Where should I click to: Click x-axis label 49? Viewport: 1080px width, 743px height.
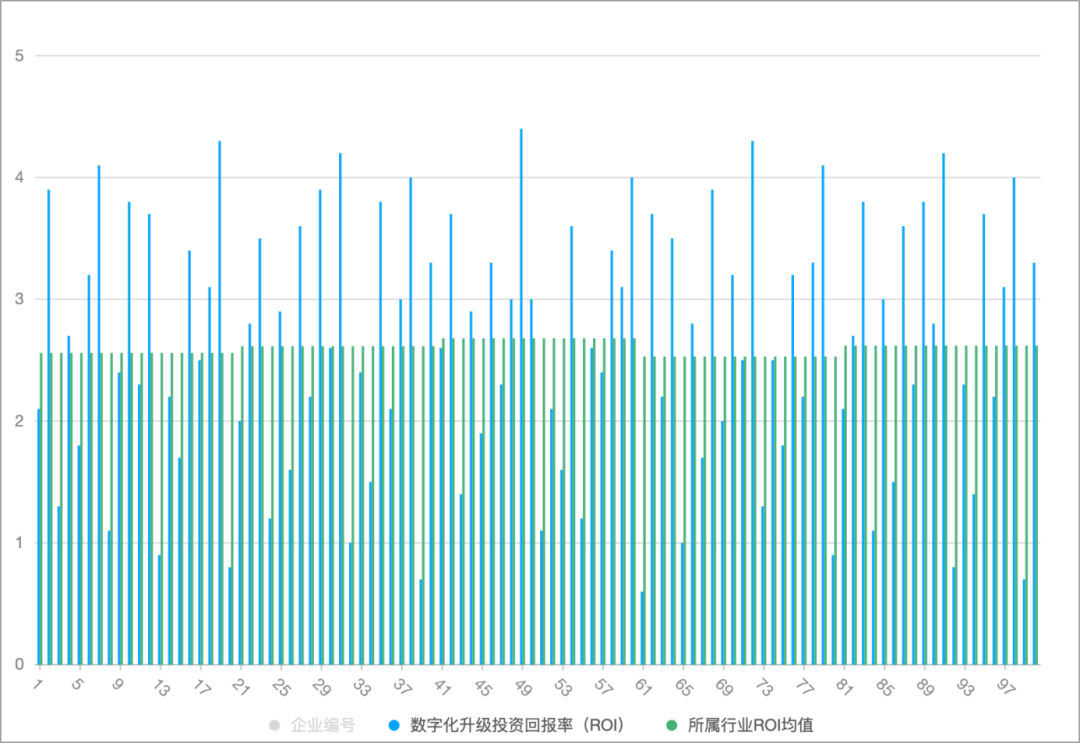pos(522,687)
